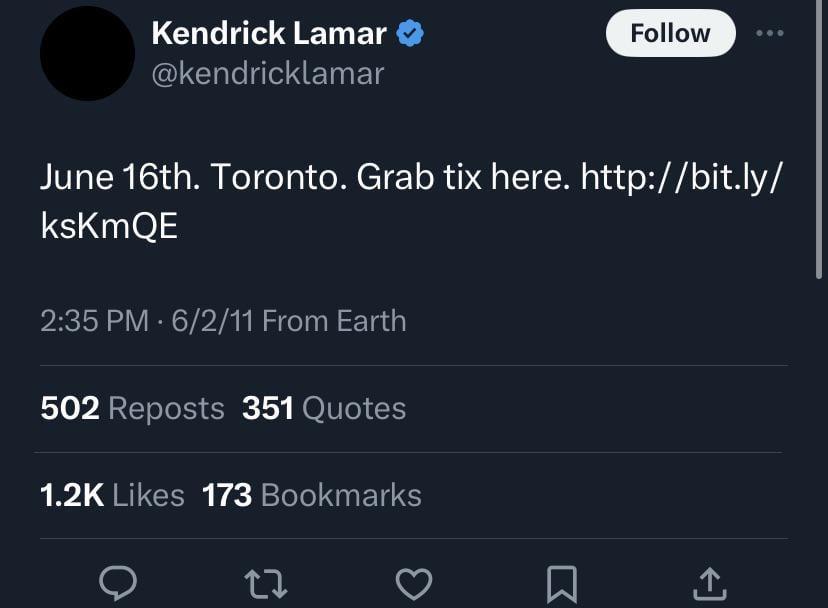Open the @kendricklamar handle
Image resolution: width=828 pixels, height=608 pixels.
[x=268, y=73]
